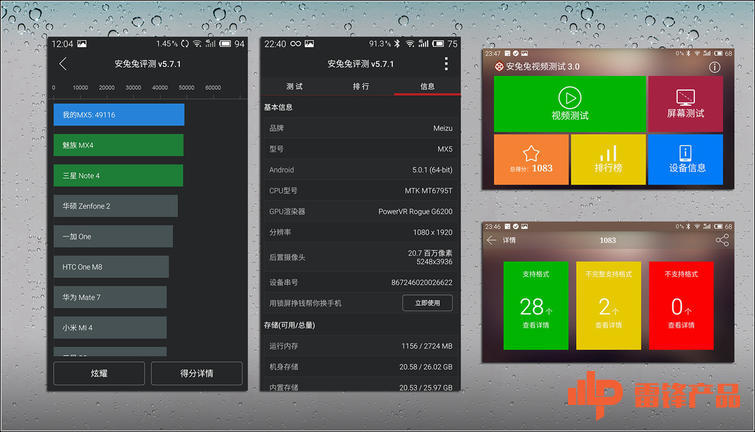Click the 运行内存 1156 / 2724 MB row
Screen dimensions: 755x432
pos(360,346)
